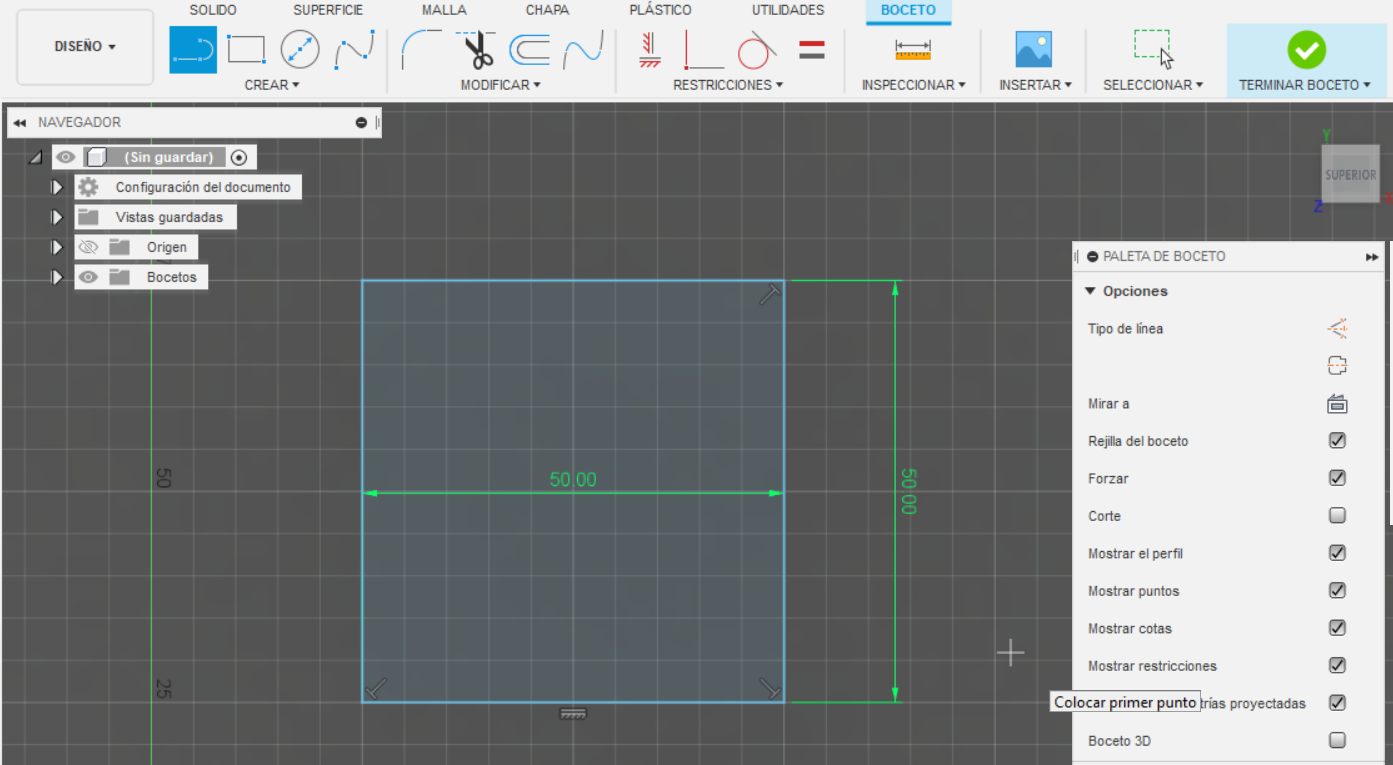Viewport: 1393px width, 765px height.
Task: Open the CREAR dropdown menu
Action: click(x=272, y=85)
